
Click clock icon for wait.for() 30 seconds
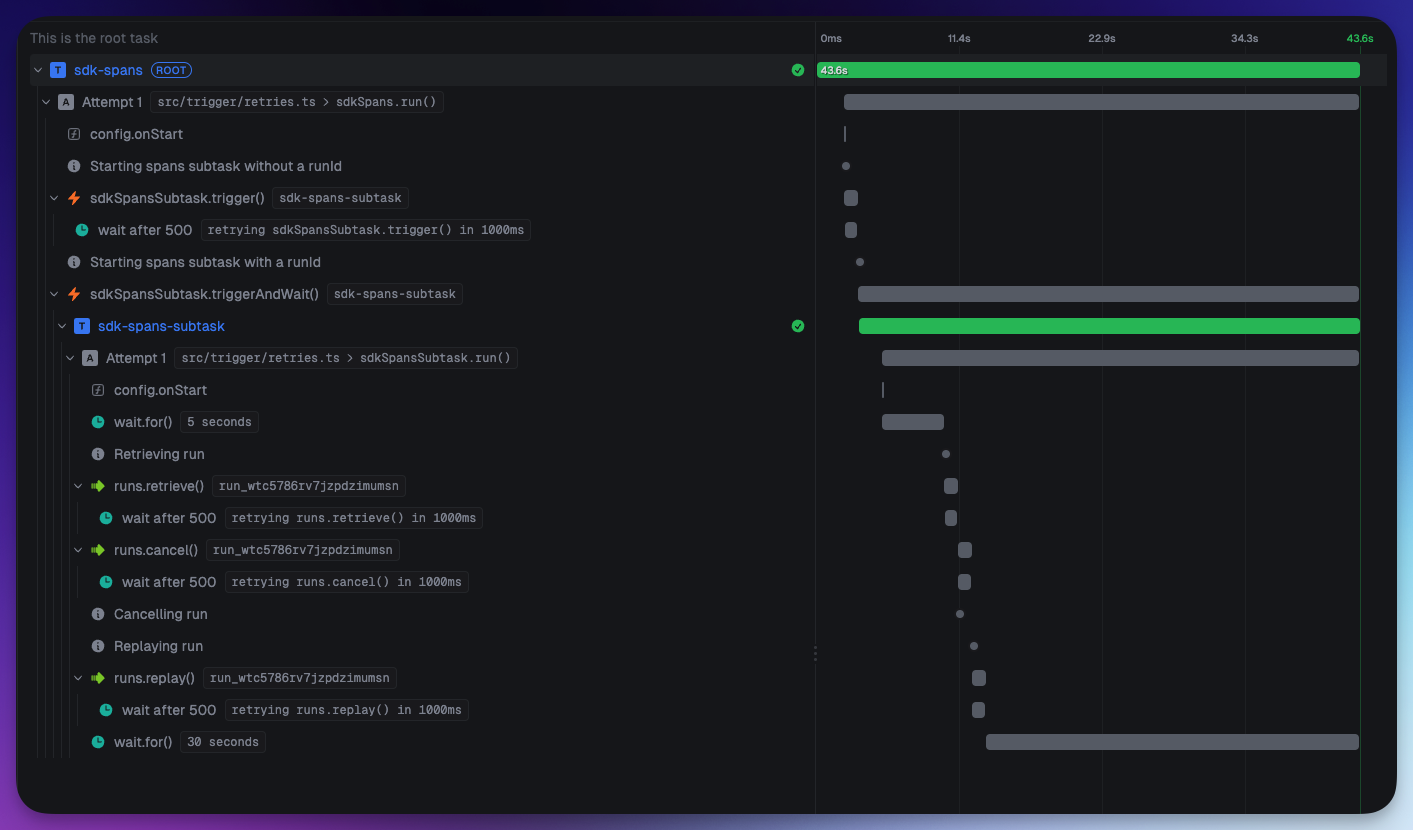coord(98,742)
